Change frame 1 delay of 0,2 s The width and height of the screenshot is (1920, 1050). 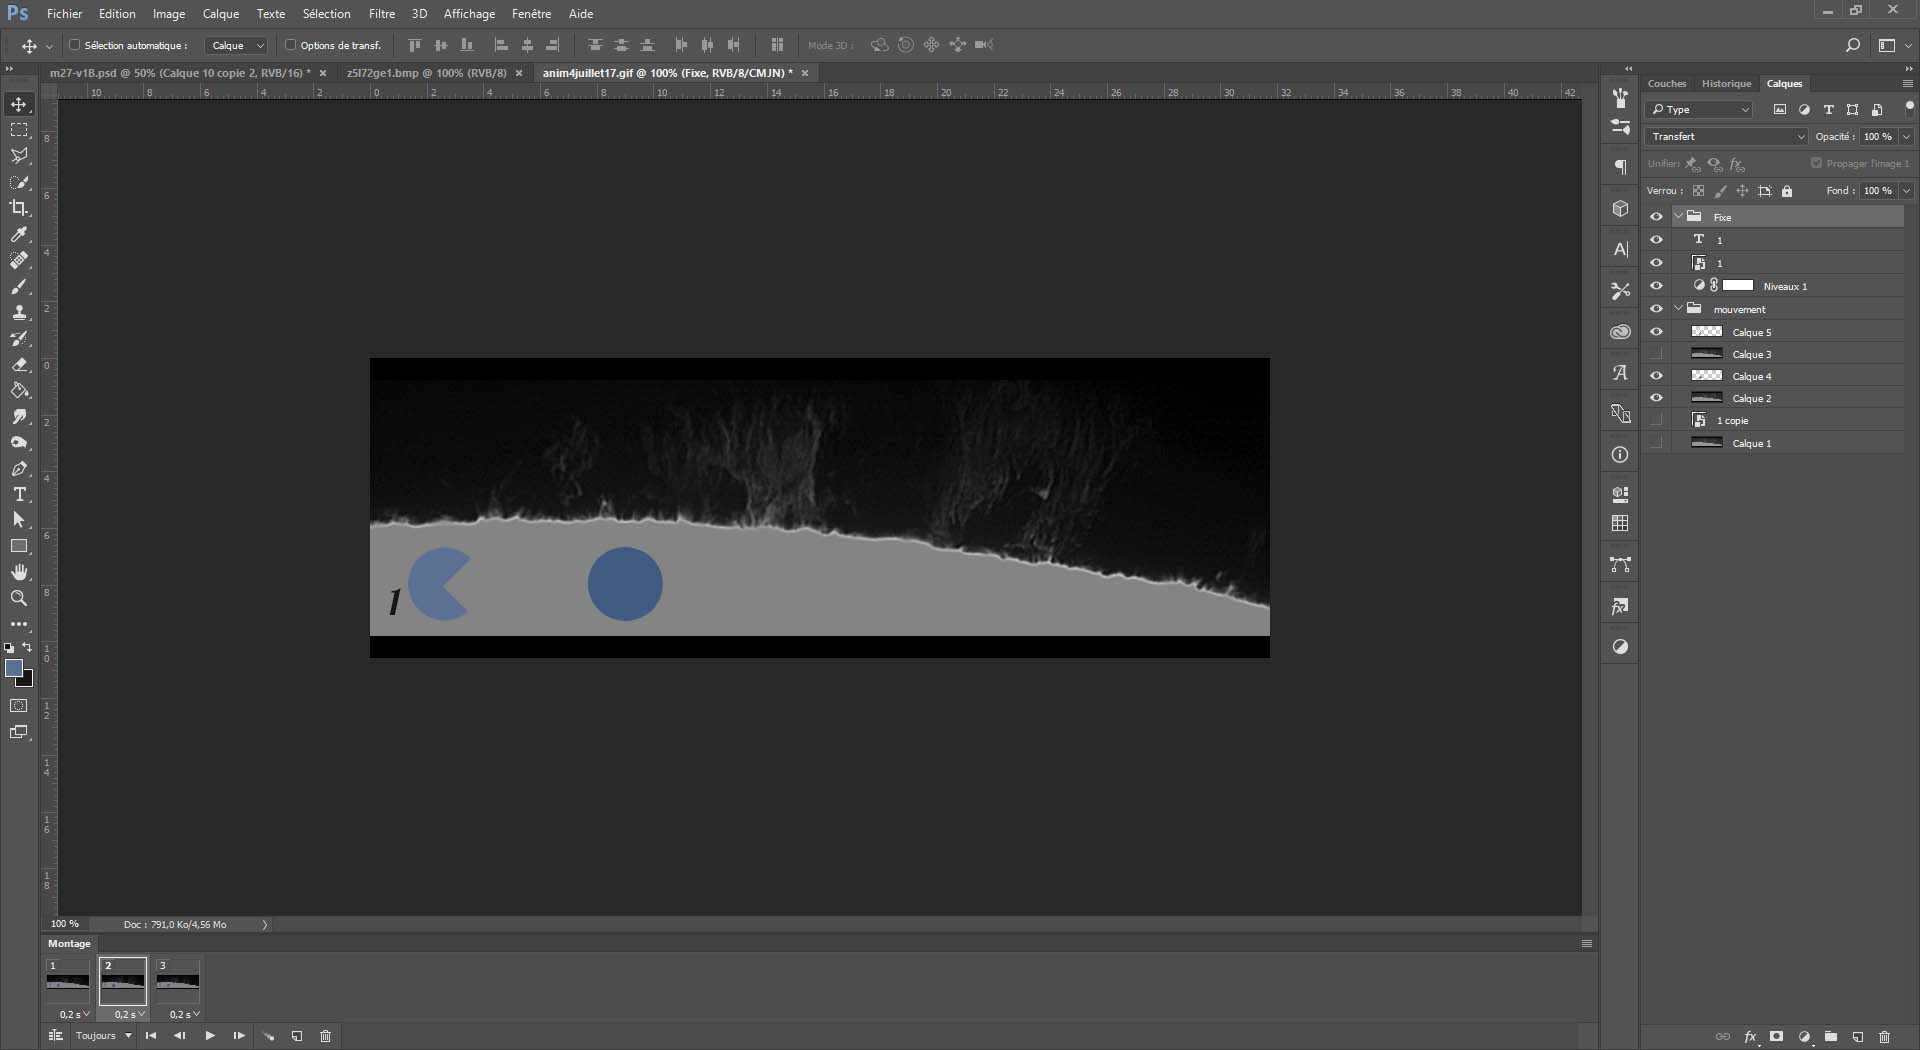[x=74, y=1014]
